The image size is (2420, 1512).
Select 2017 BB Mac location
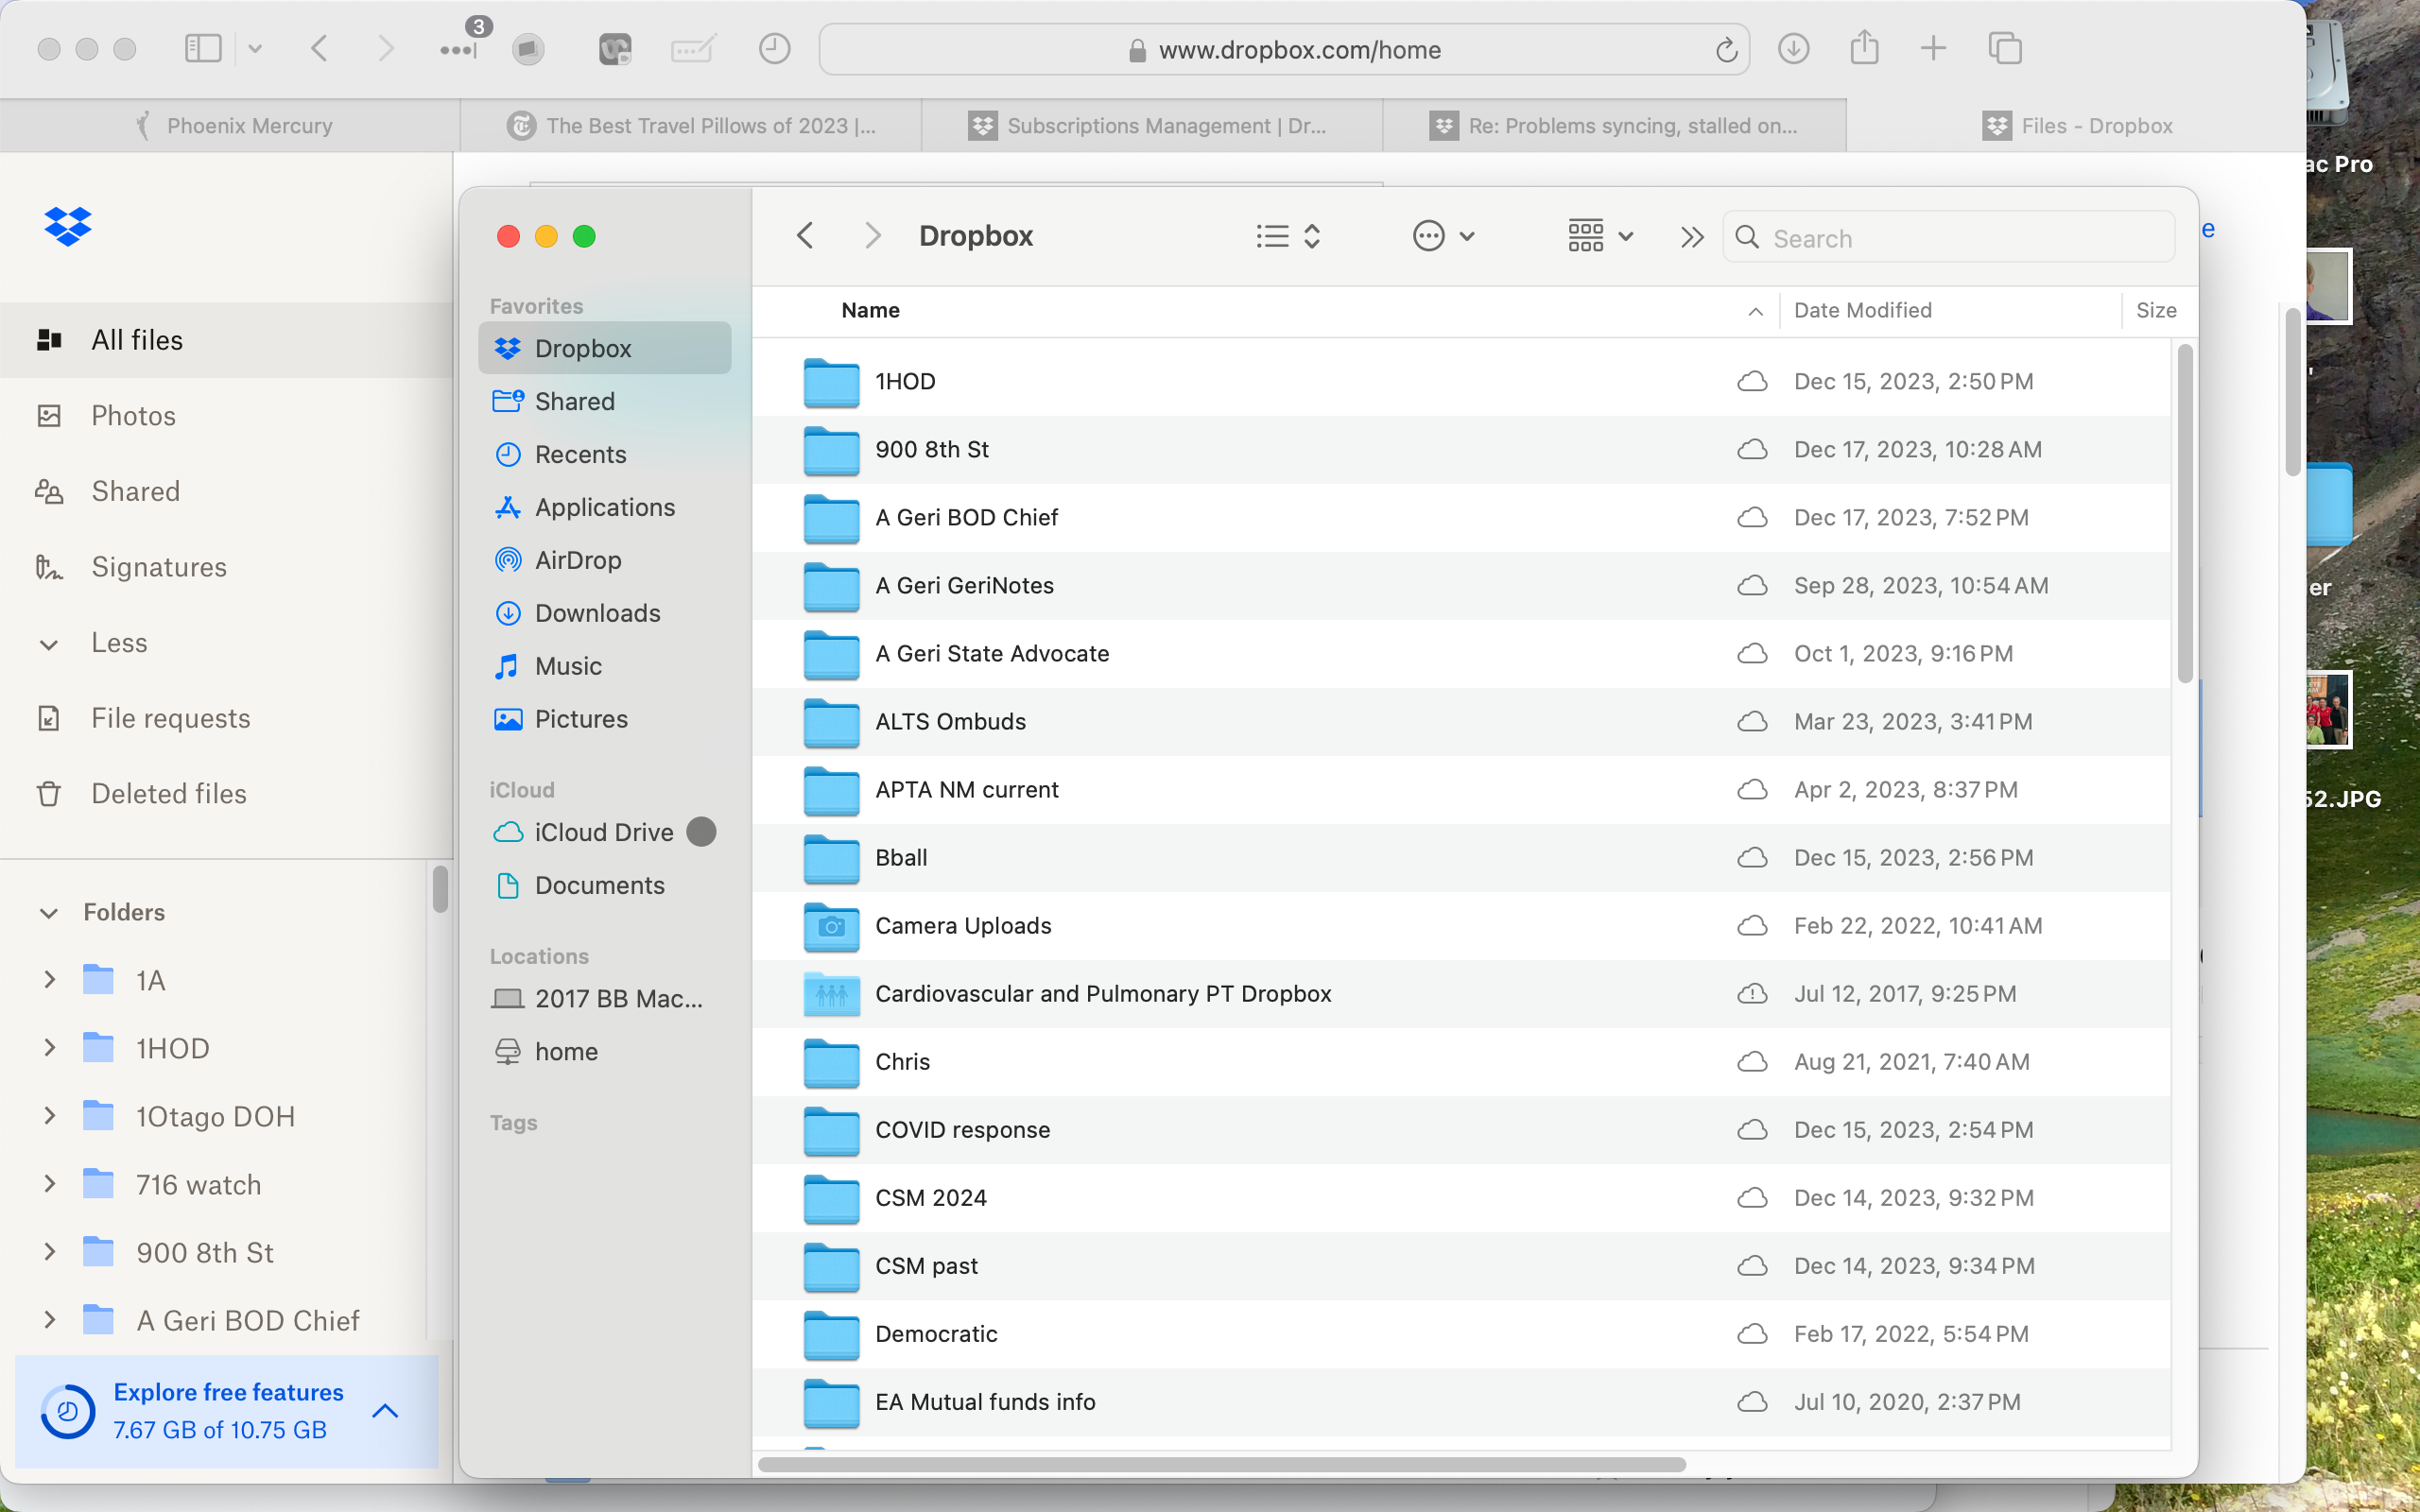605,998
